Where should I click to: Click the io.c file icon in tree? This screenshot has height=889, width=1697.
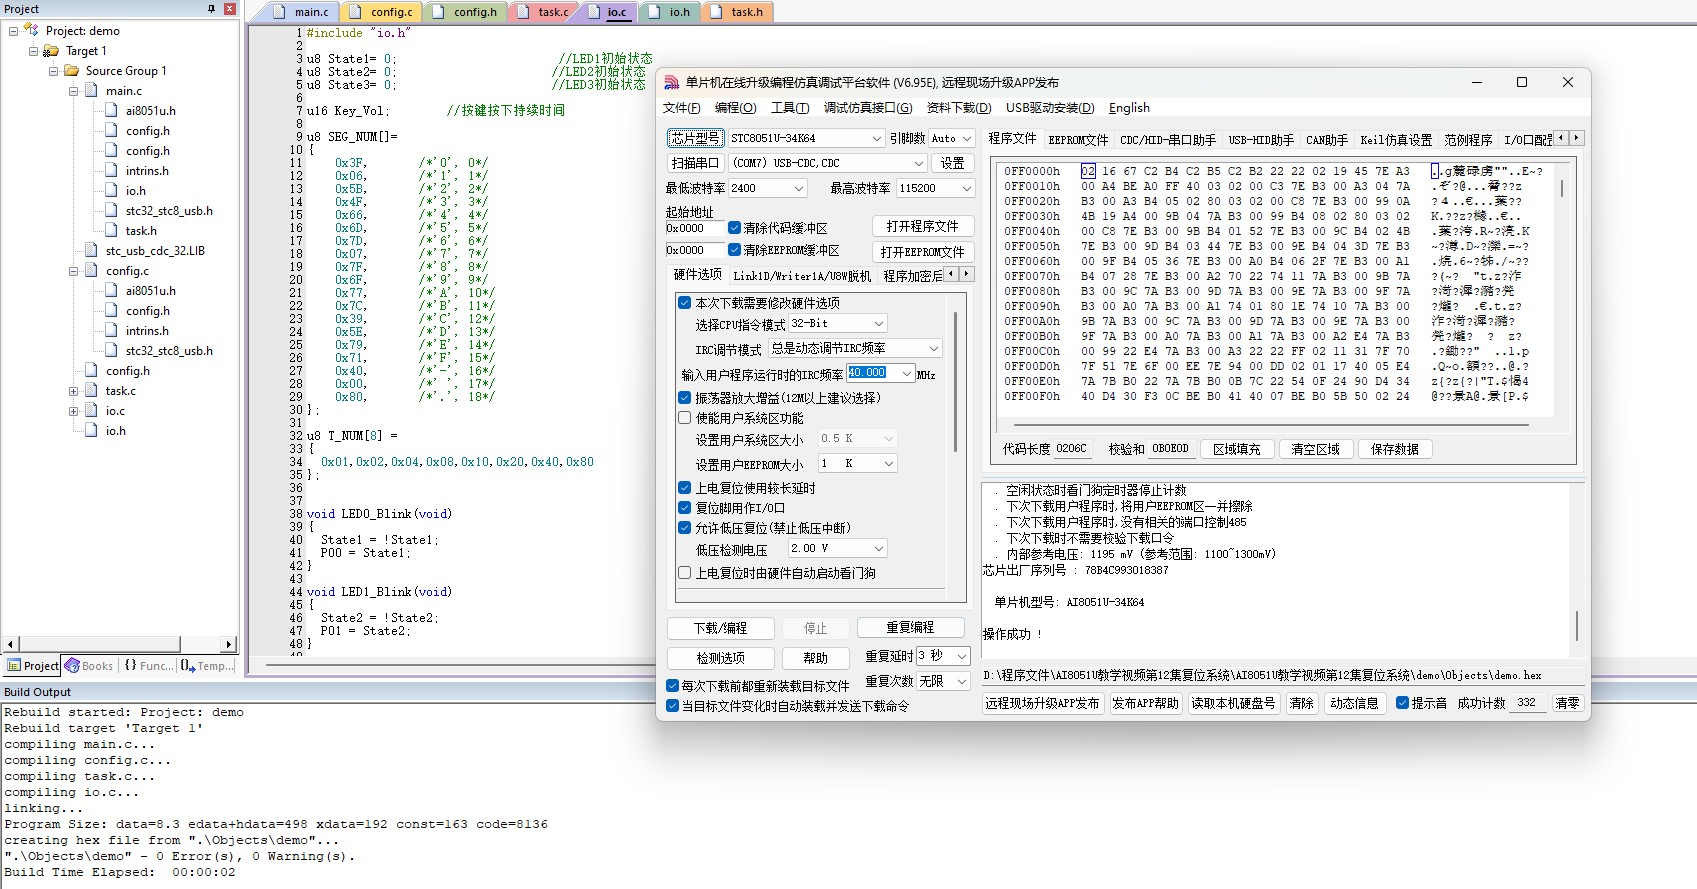point(91,410)
